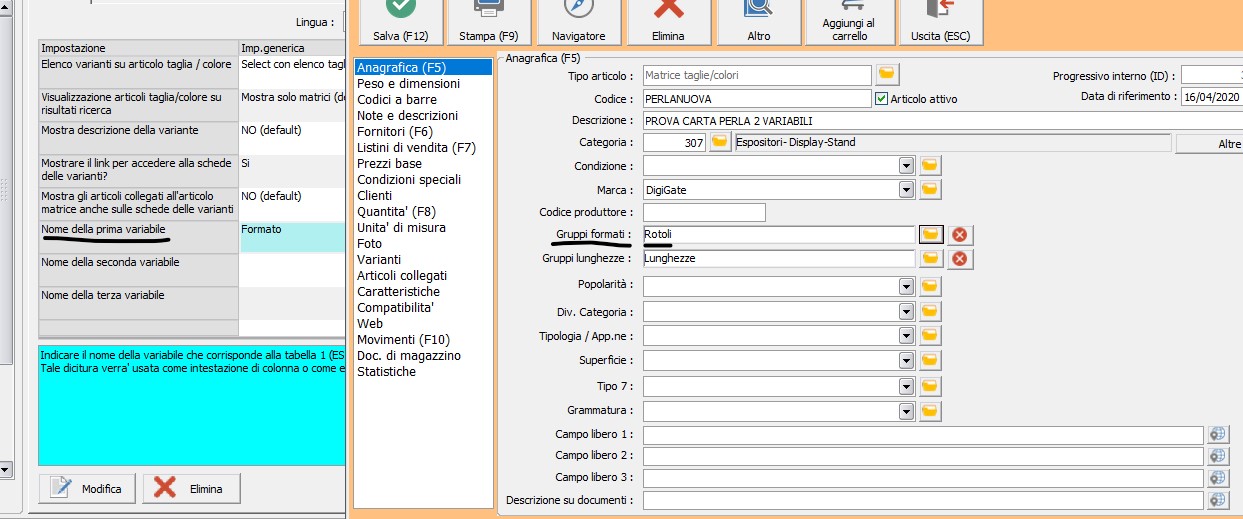
Task: Click the Modifica button
Action: pyautogui.click(x=87, y=489)
